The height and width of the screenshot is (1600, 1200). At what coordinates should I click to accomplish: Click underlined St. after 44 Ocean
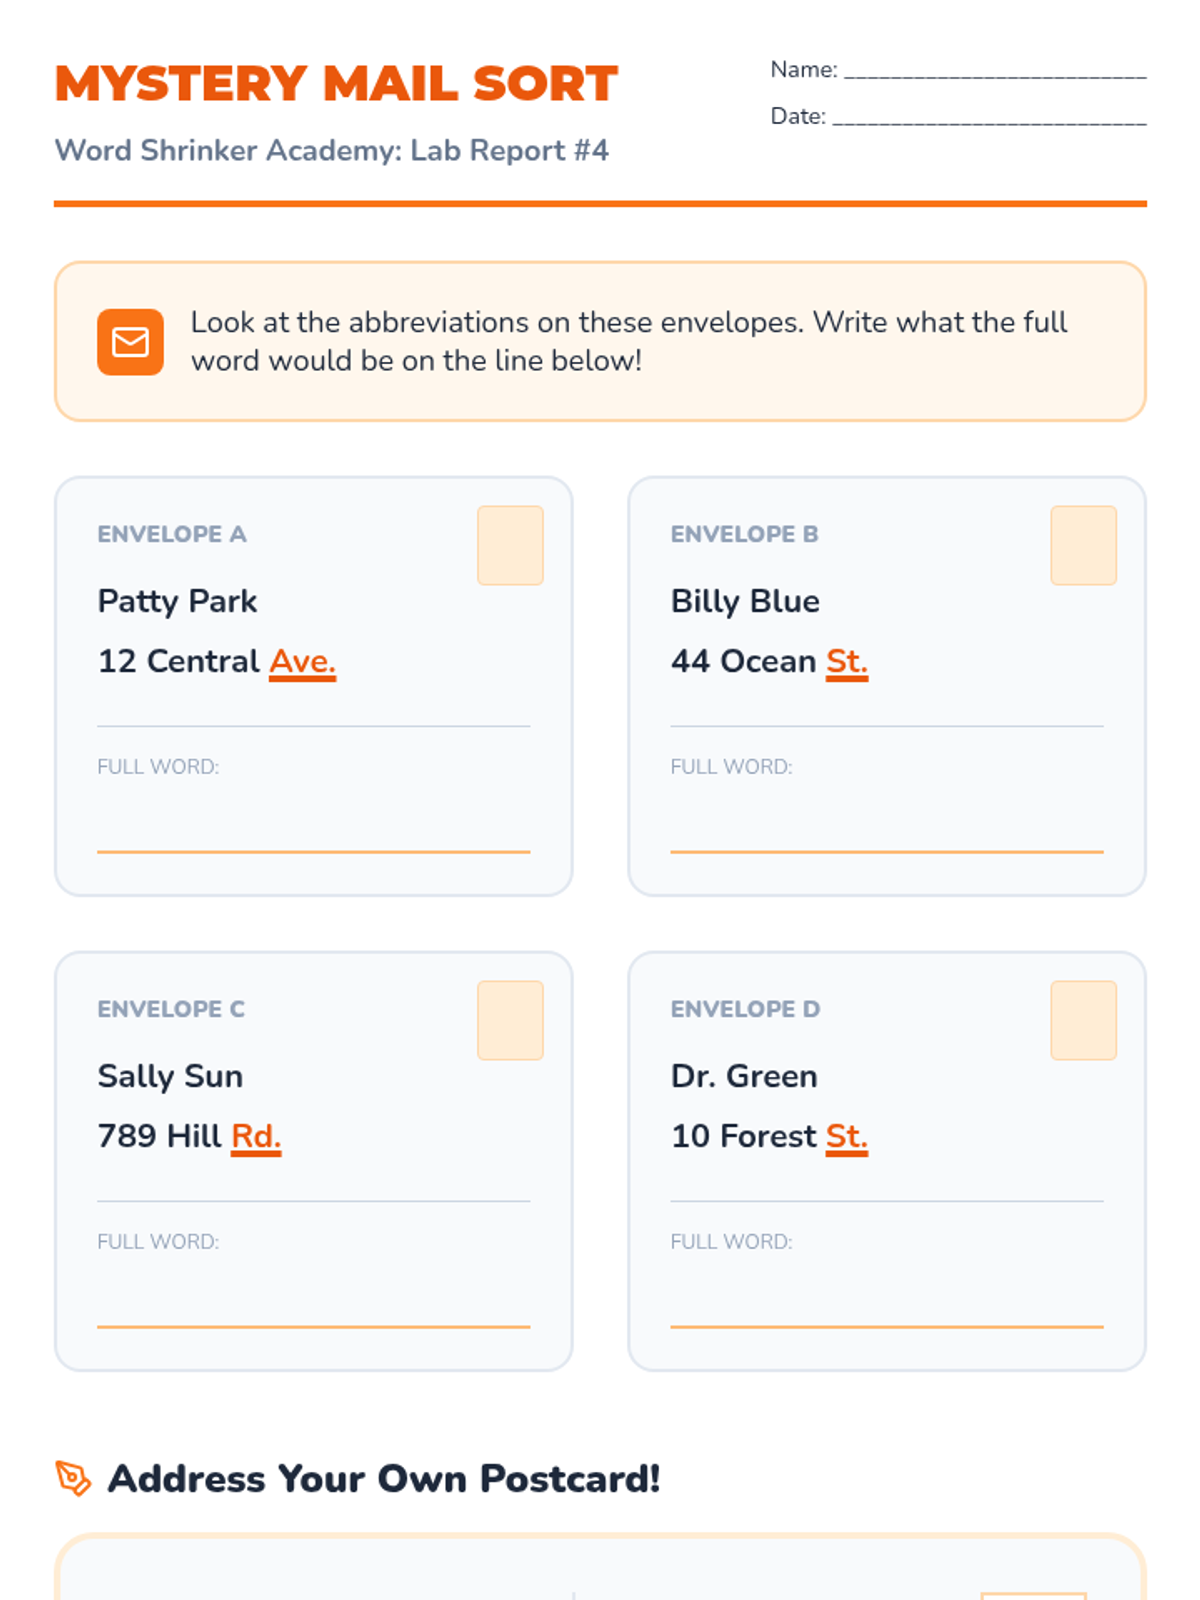(846, 662)
